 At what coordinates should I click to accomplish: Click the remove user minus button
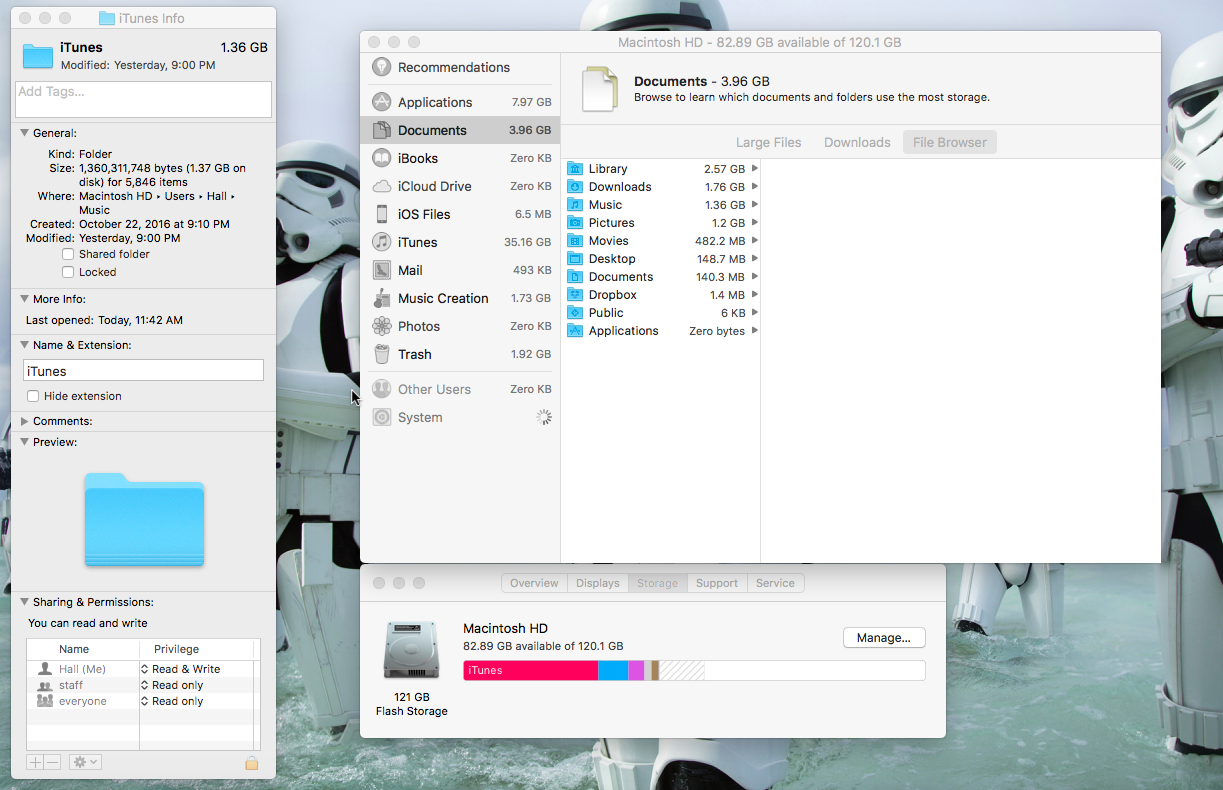coord(52,762)
